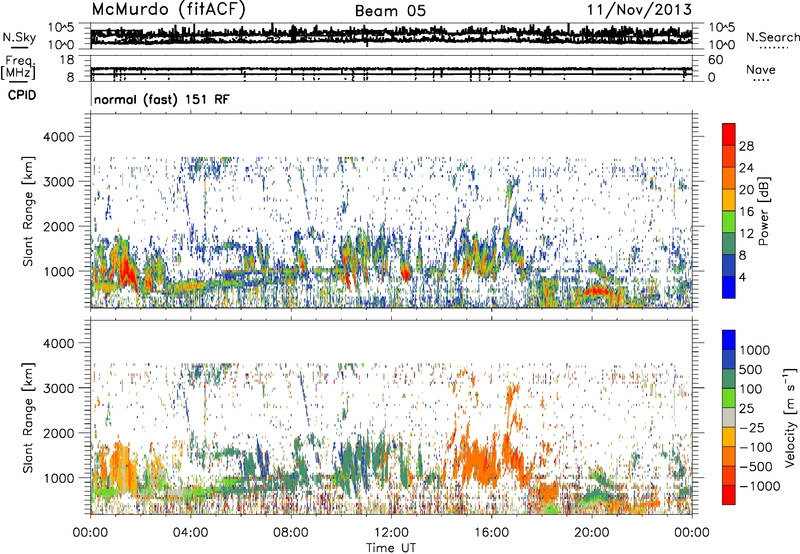Click the "500" label on Velocity color bar
The width and height of the screenshot is (800, 554).
(751, 369)
